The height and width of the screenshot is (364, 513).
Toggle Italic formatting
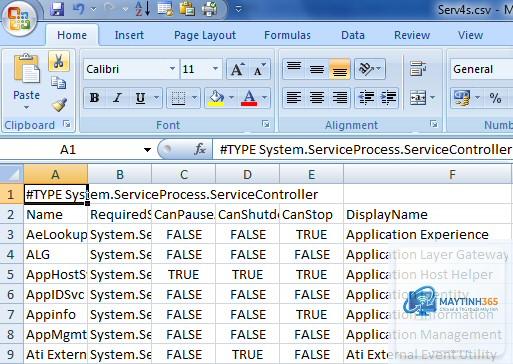(117, 98)
